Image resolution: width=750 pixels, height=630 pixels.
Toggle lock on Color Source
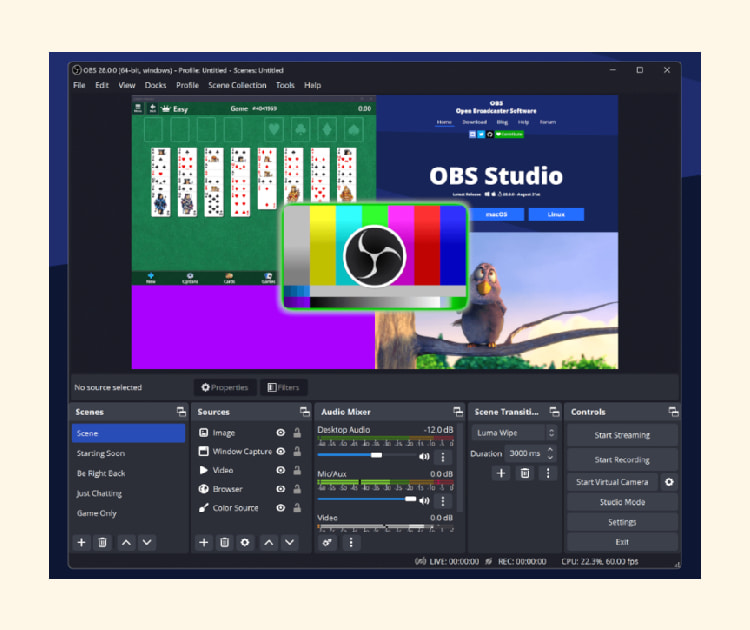pyautogui.click(x=297, y=508)
